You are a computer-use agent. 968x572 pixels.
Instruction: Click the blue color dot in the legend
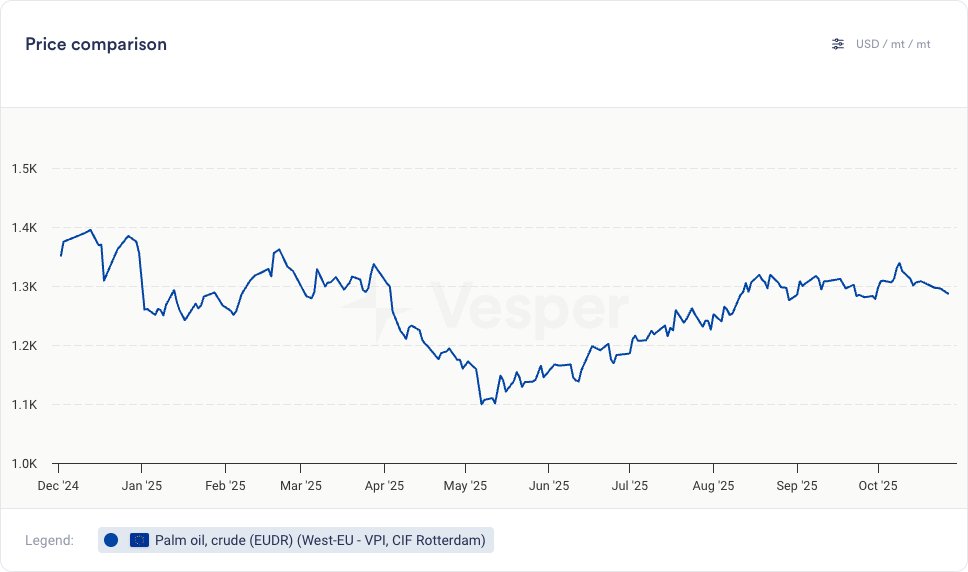pyautogui.click(x=111, y=540)
